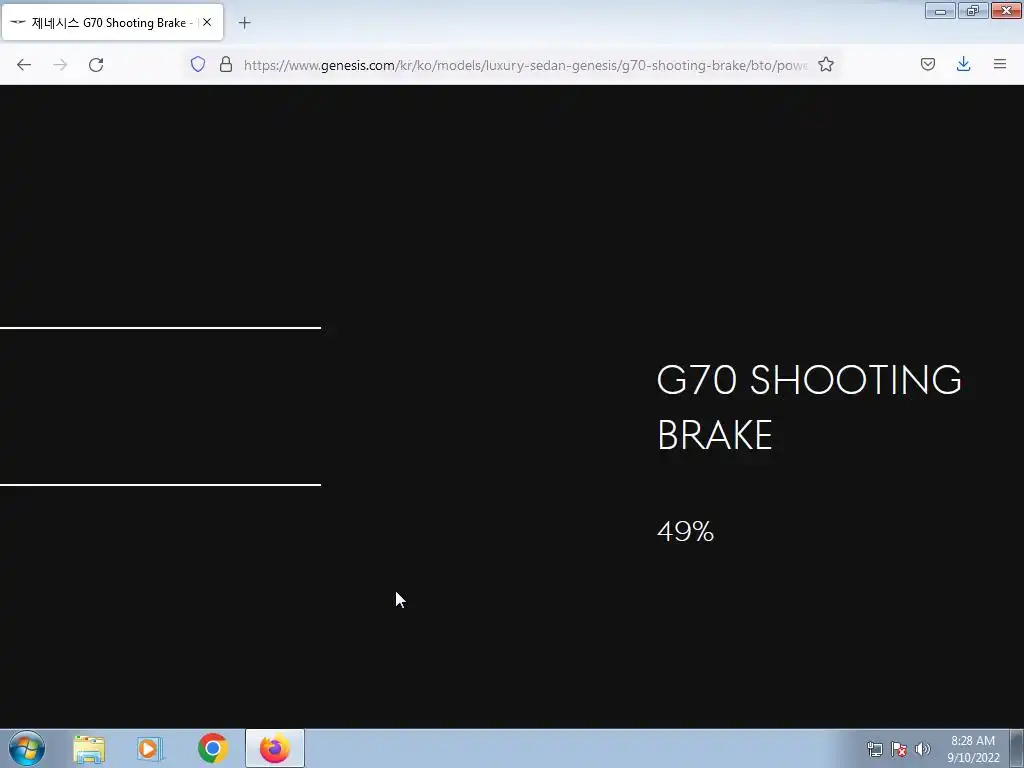
Task: Open the Firefox application menu
Action: pos(1000,64)
